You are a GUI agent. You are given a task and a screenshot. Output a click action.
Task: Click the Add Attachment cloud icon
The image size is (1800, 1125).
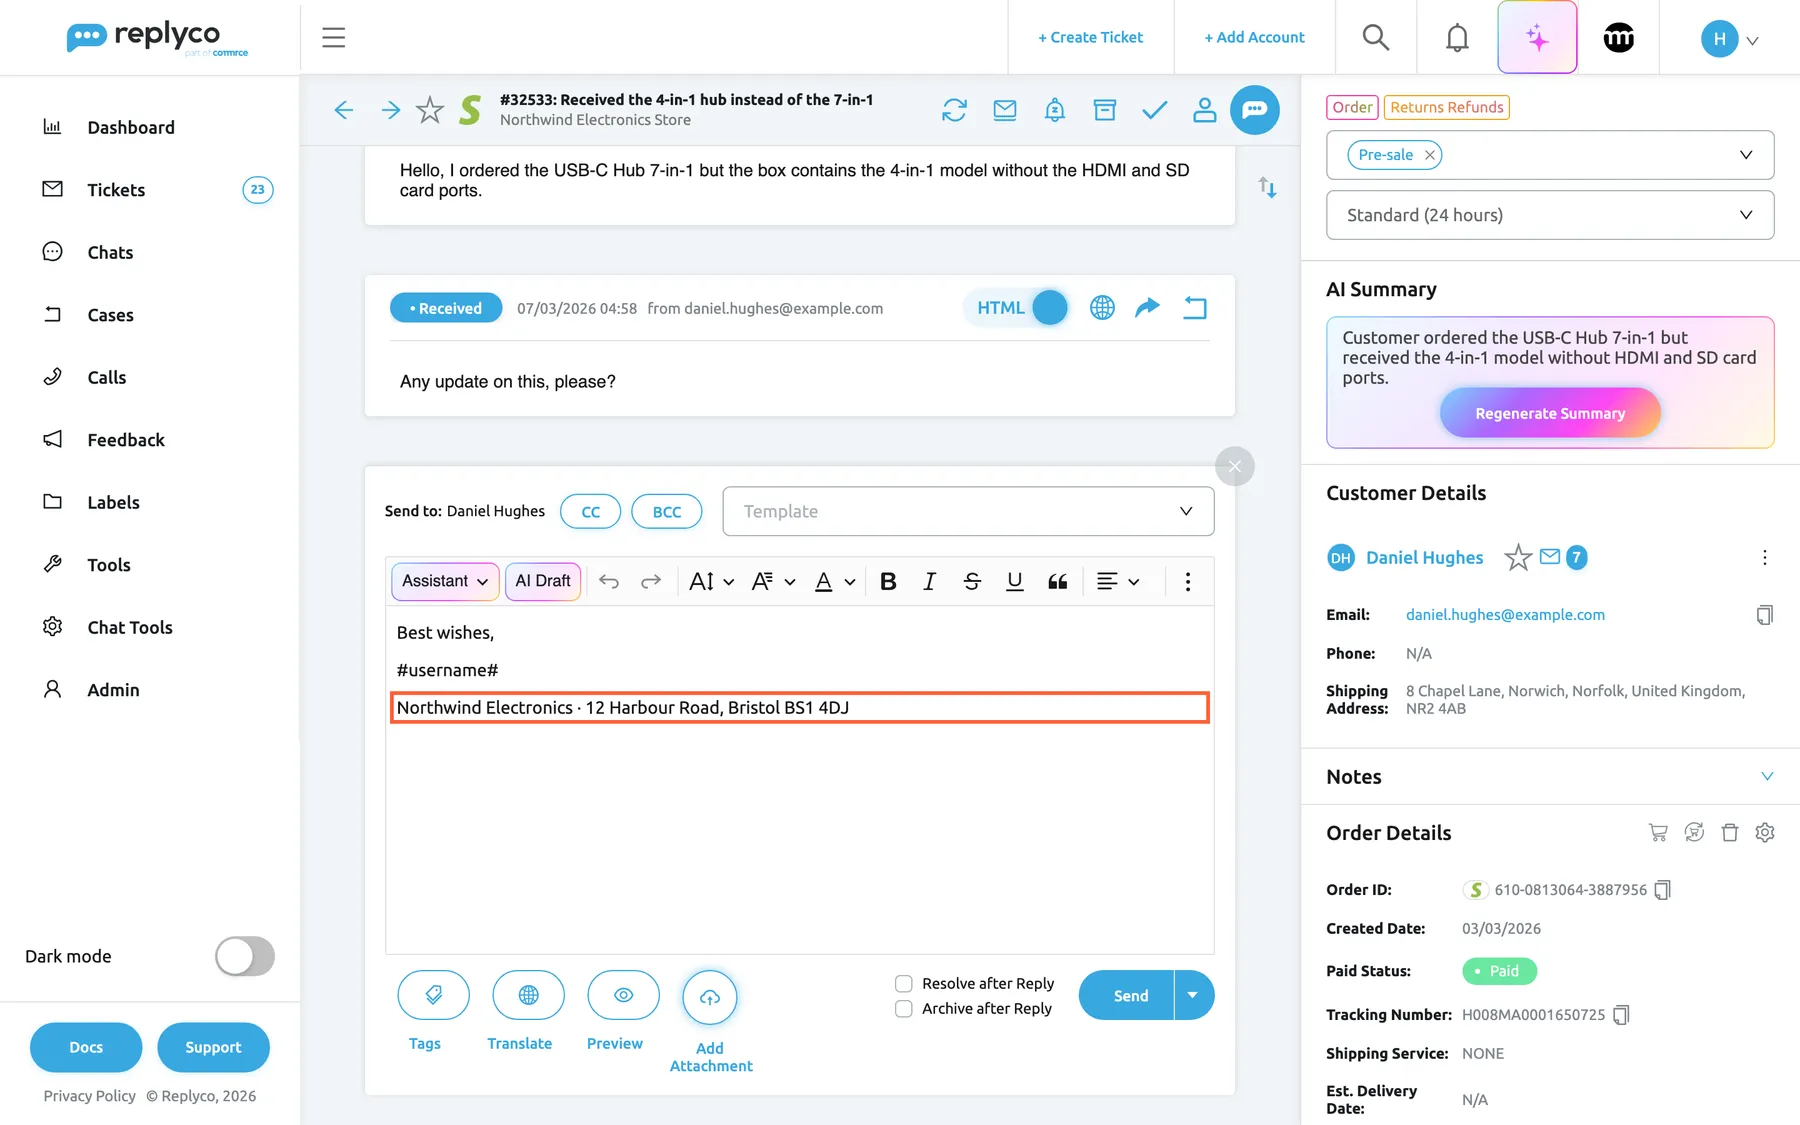coord(710,997)
